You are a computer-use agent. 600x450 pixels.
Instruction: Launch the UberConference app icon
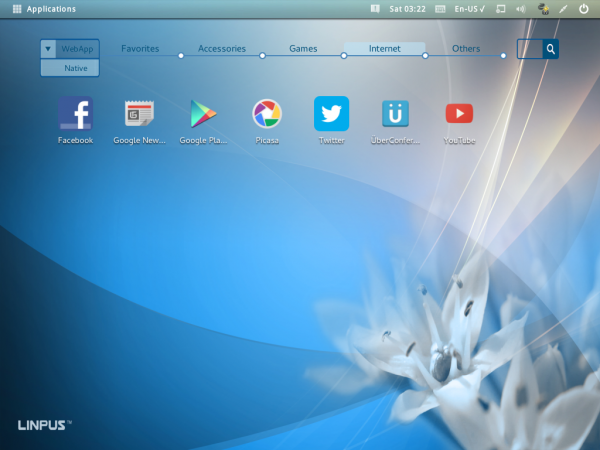click(x=395, y=114)
